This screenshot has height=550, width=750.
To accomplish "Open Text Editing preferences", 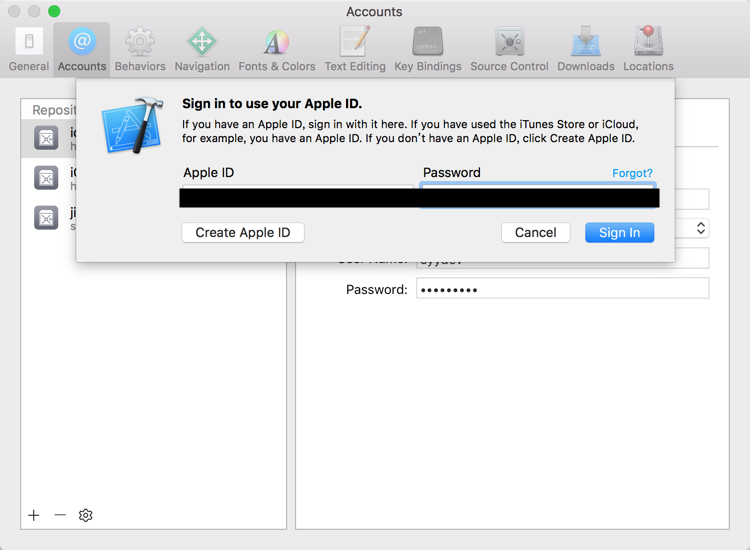I will (x=355, y=50).
